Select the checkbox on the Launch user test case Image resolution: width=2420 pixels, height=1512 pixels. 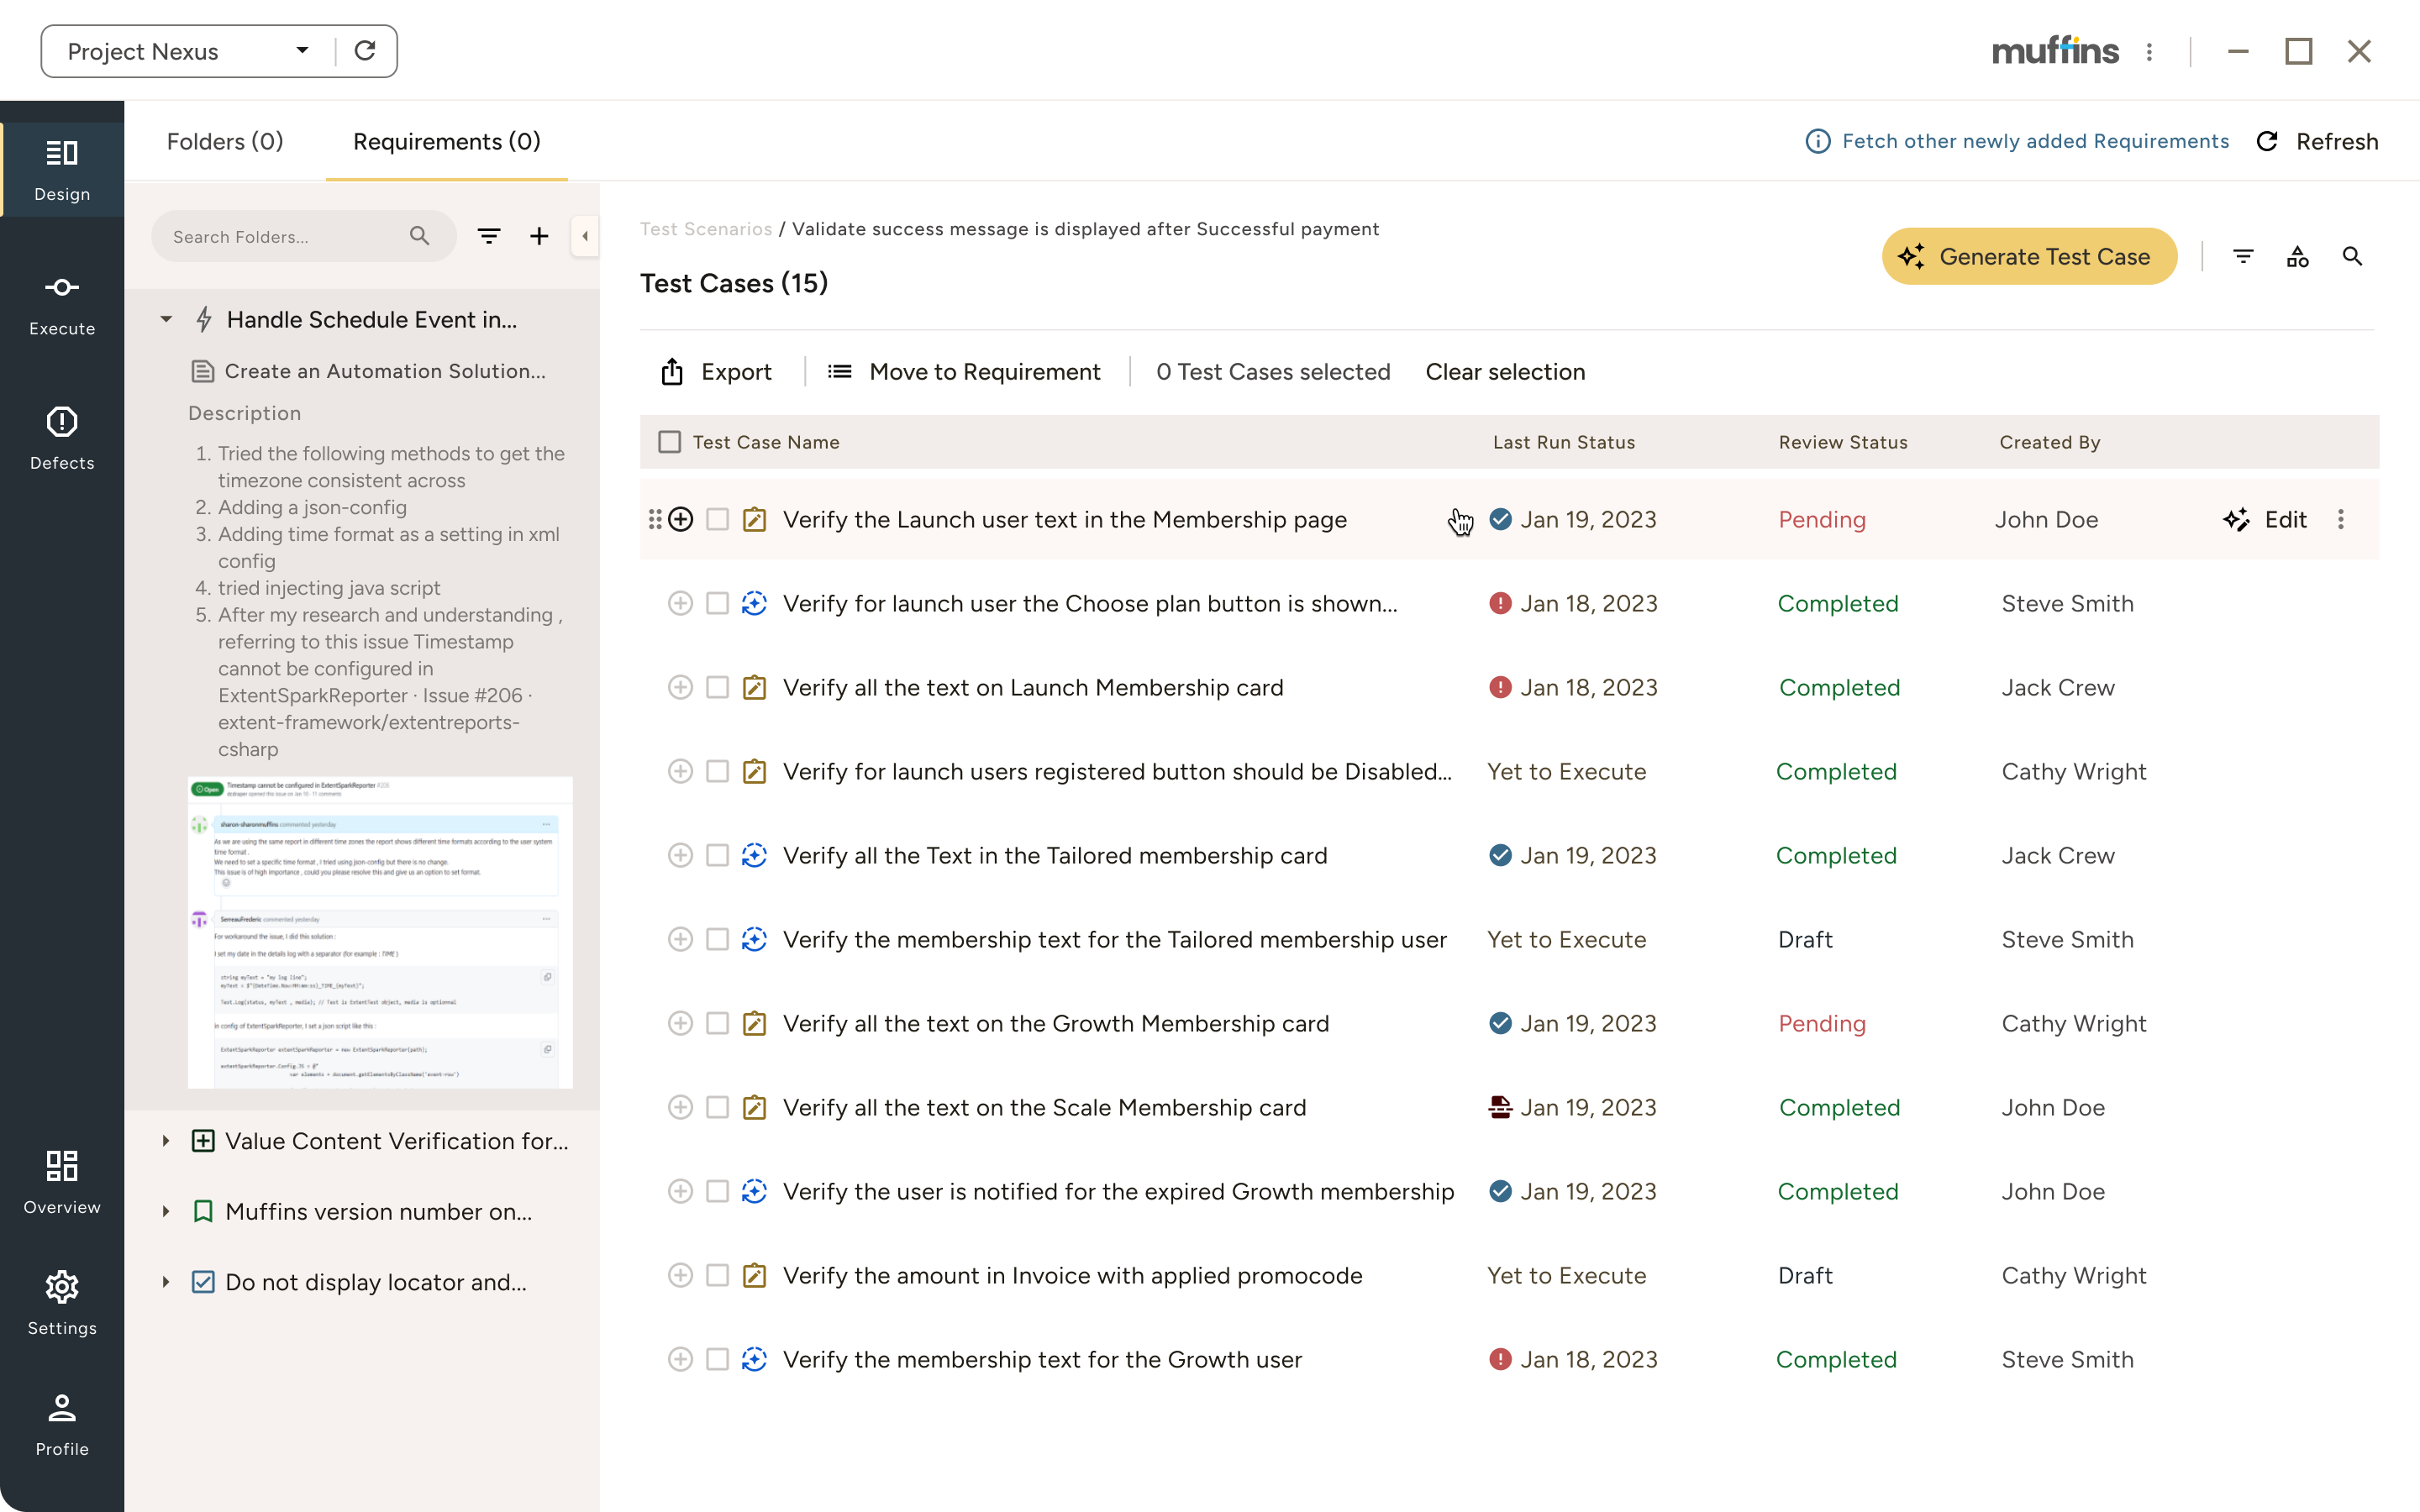coord(718,519)
